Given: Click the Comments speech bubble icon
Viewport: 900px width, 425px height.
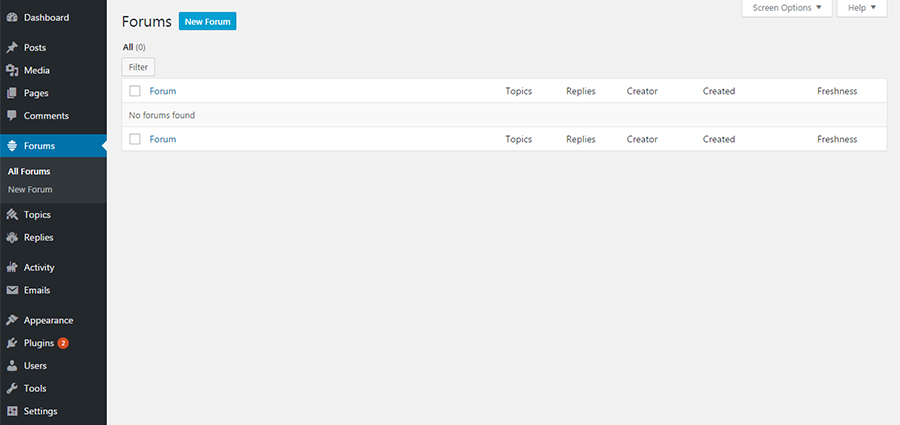Looking at the screenshot, I should click(x=12, y=116).
